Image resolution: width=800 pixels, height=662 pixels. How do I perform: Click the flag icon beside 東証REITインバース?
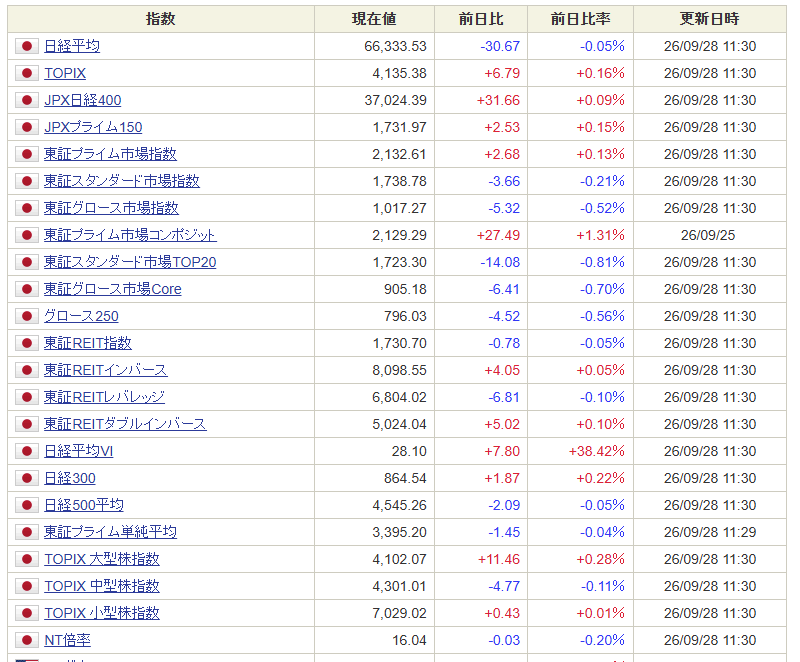(x=27, y=371)
